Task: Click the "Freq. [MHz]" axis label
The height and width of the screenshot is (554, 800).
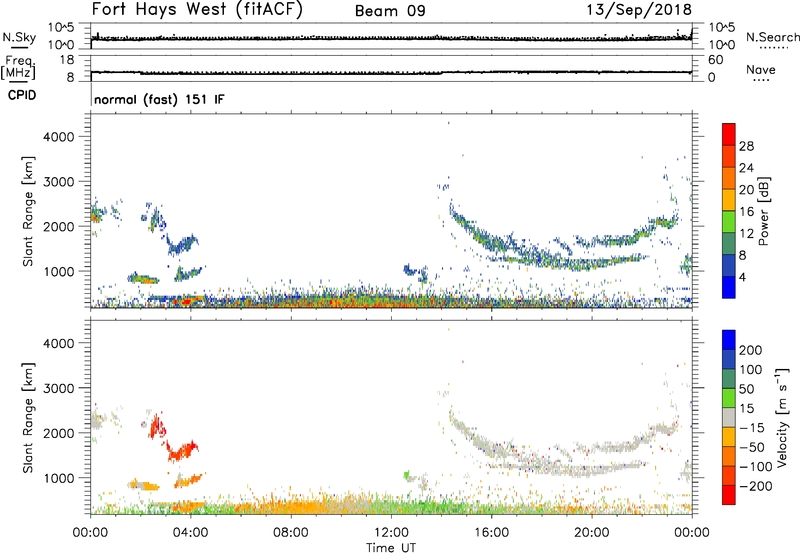Action: point(18,67)
